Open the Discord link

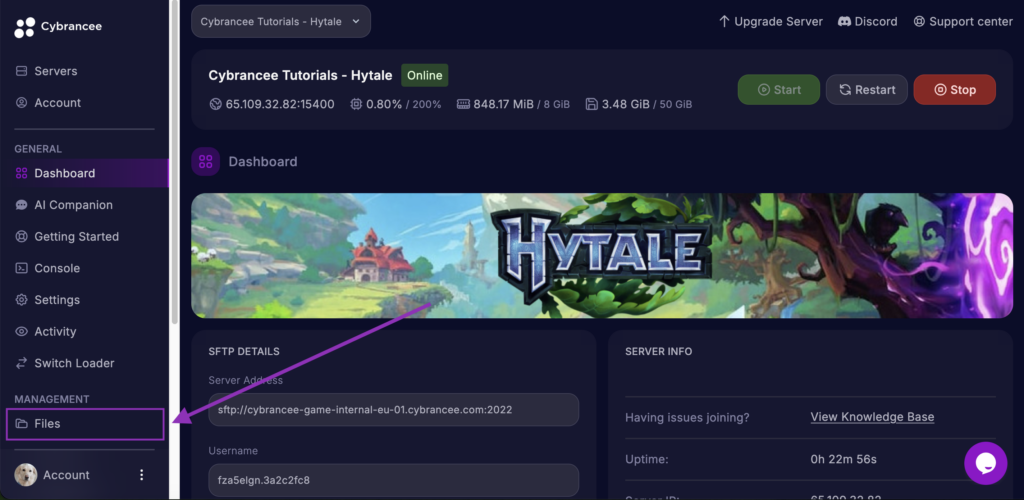[x=867, y=22]
